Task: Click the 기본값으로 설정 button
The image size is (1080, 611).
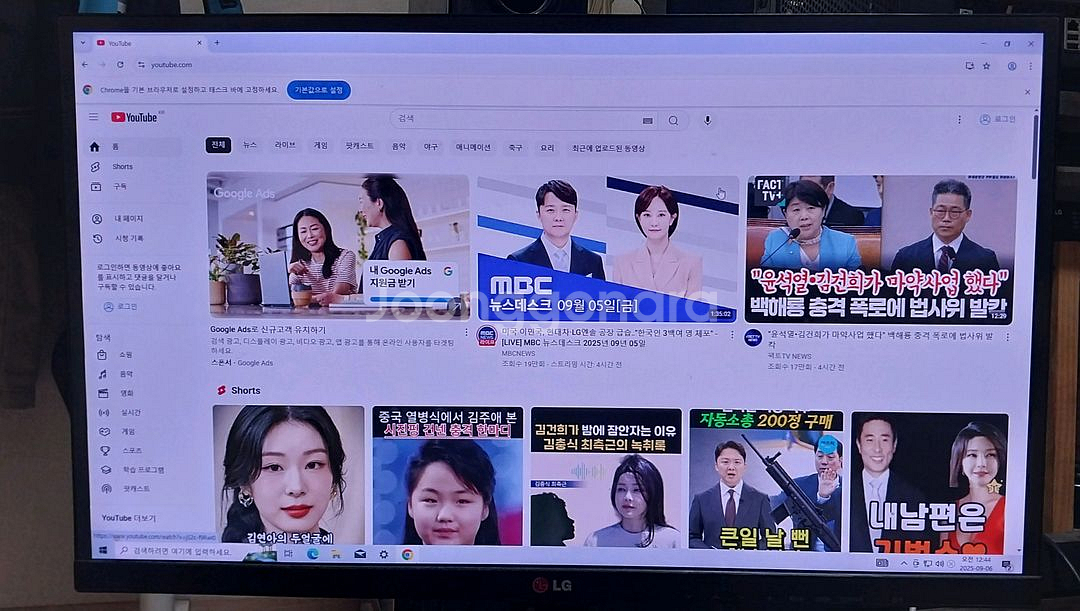Action: click(318, 90)
